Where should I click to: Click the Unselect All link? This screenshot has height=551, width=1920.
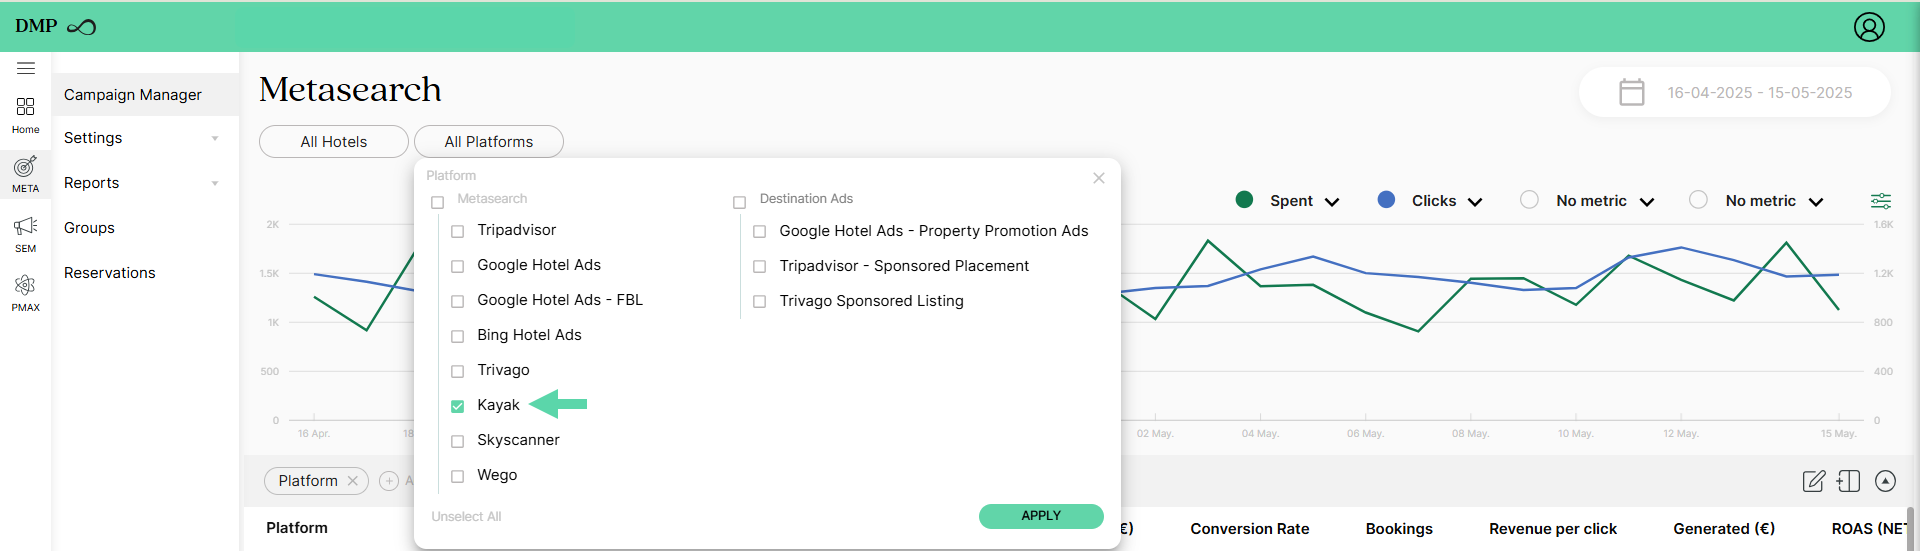[466, 517]
